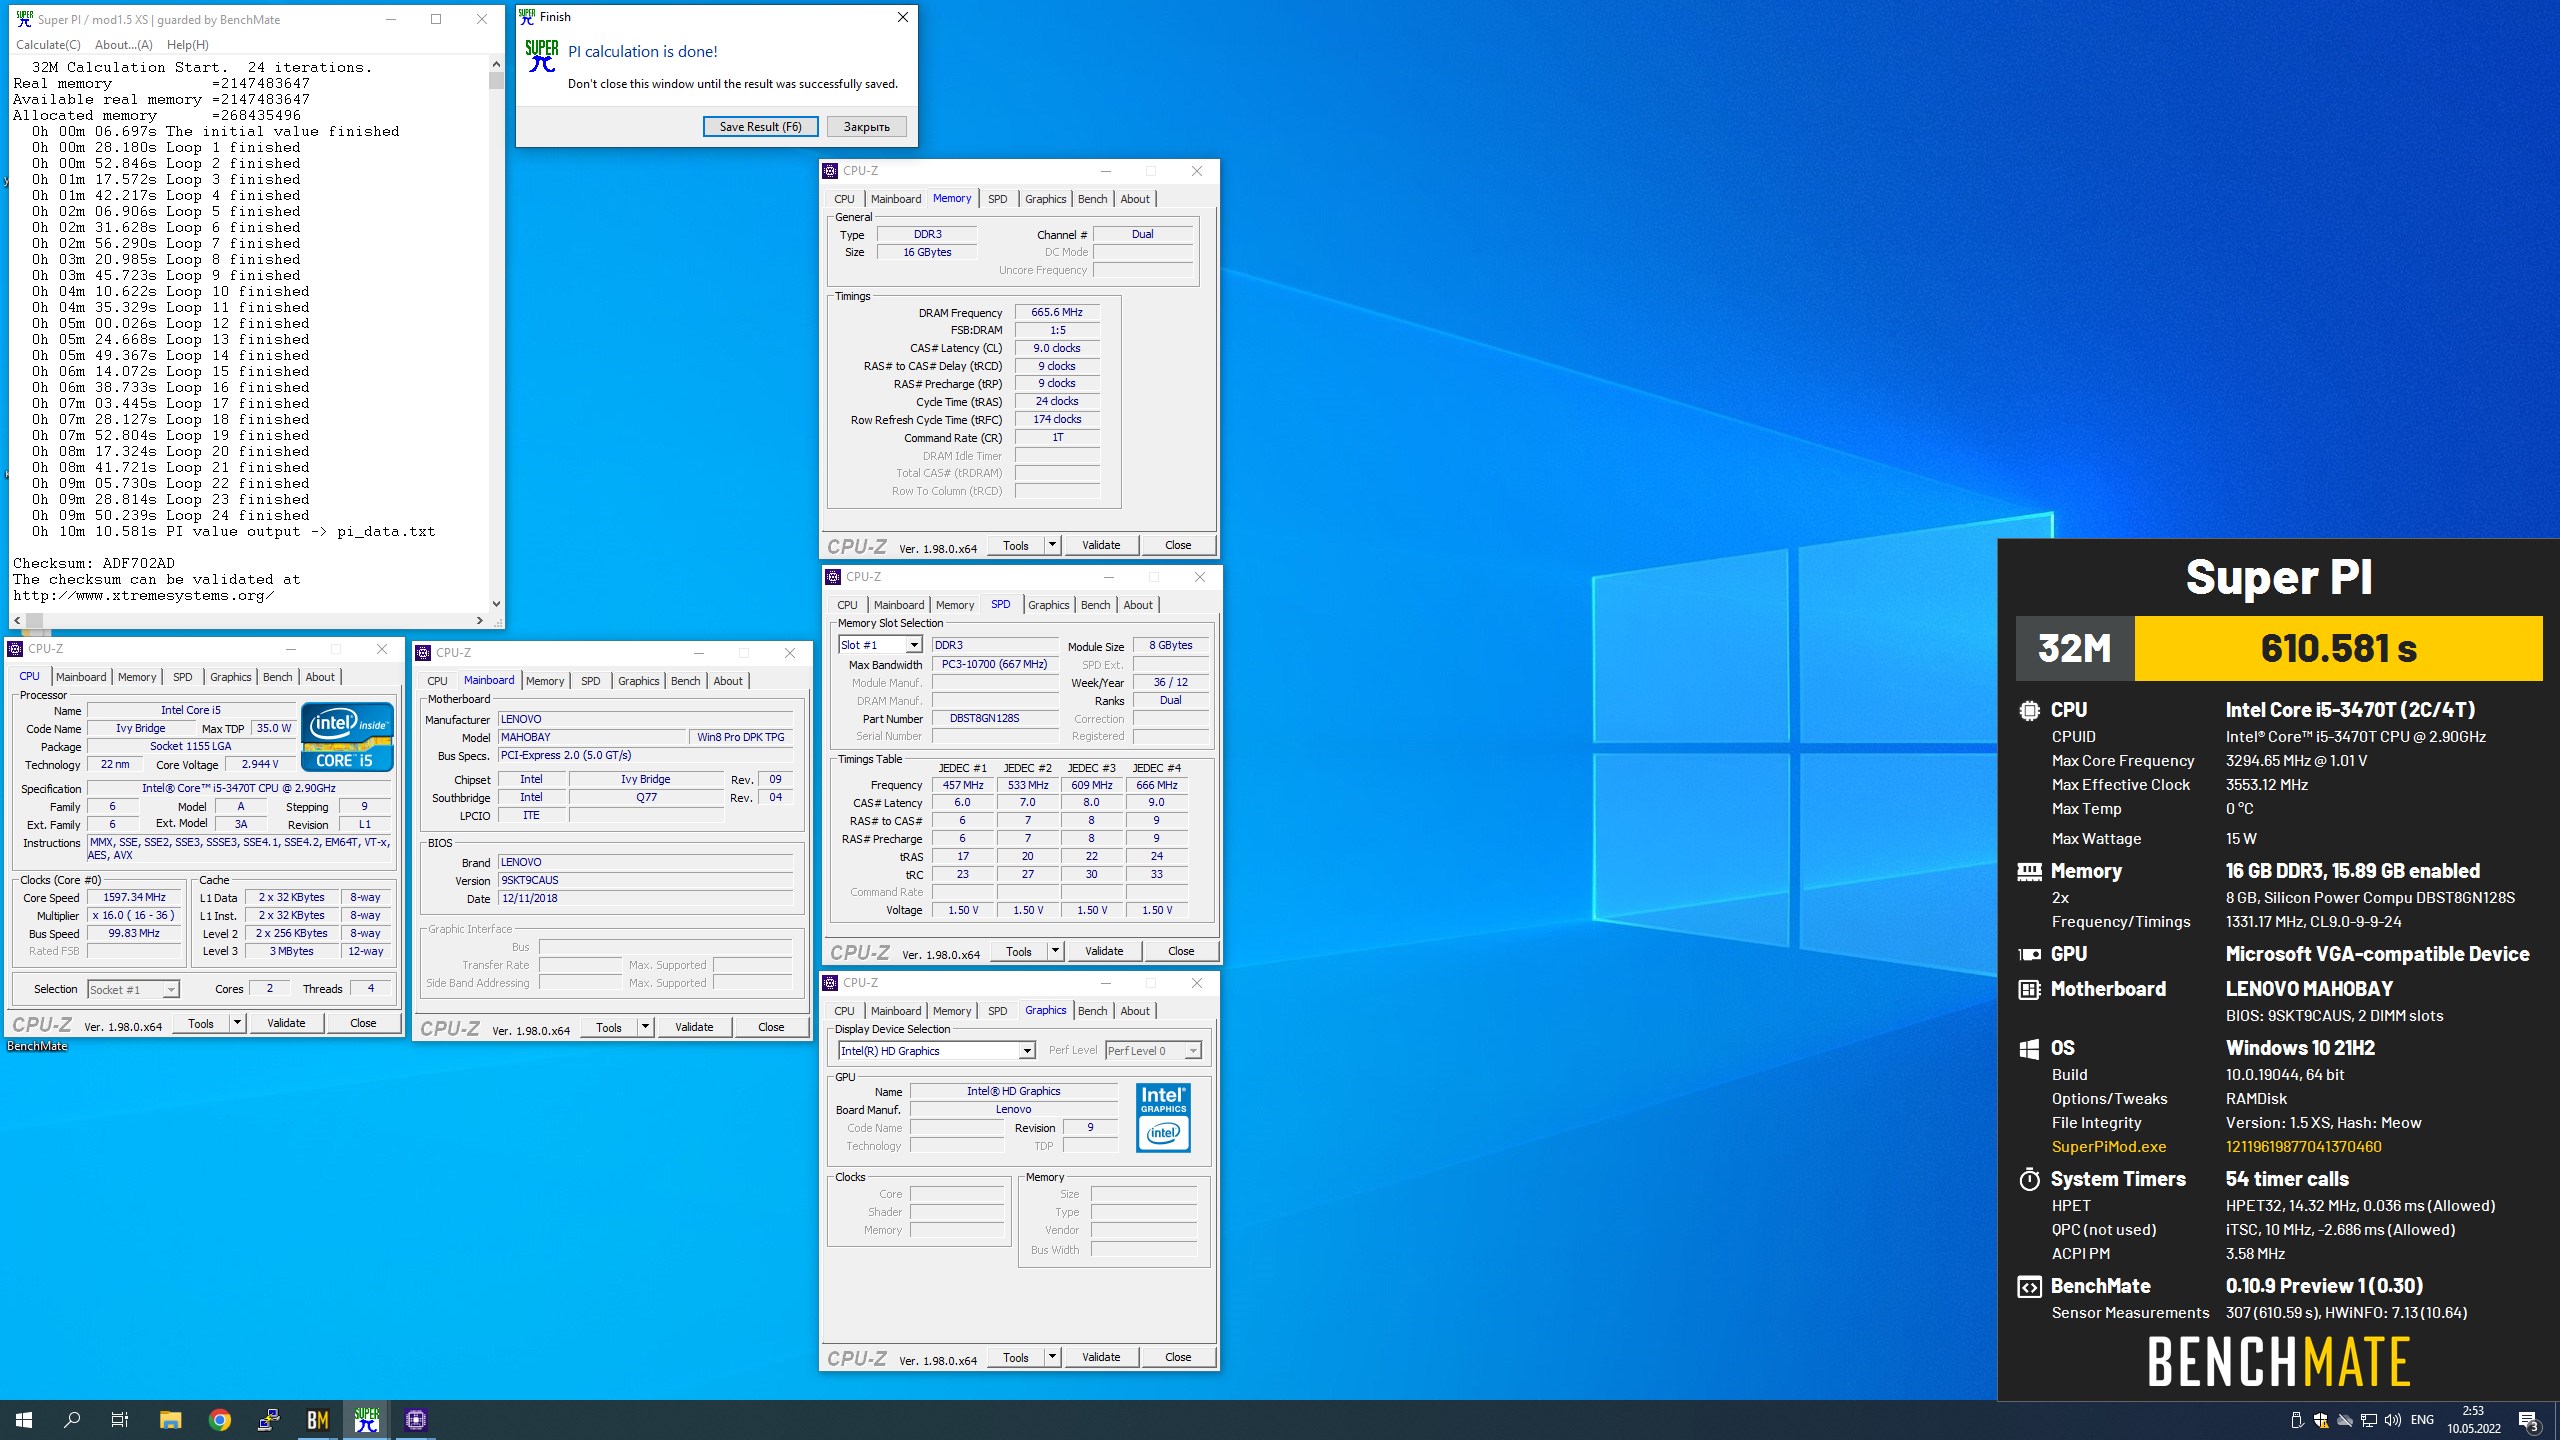Click the 665.6 MHz DRAM Frequency value
Viewport: 2560px width, 1440px height.
point(1057,313)
